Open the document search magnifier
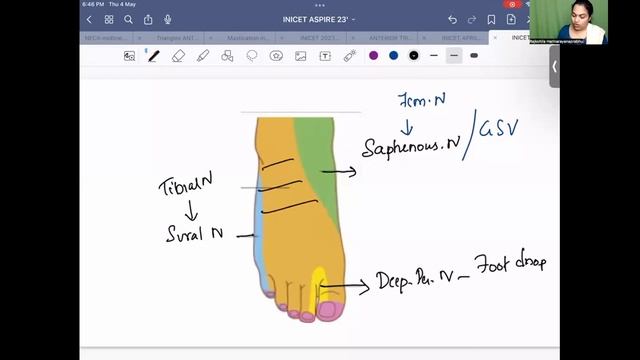 tap(128, 20)
